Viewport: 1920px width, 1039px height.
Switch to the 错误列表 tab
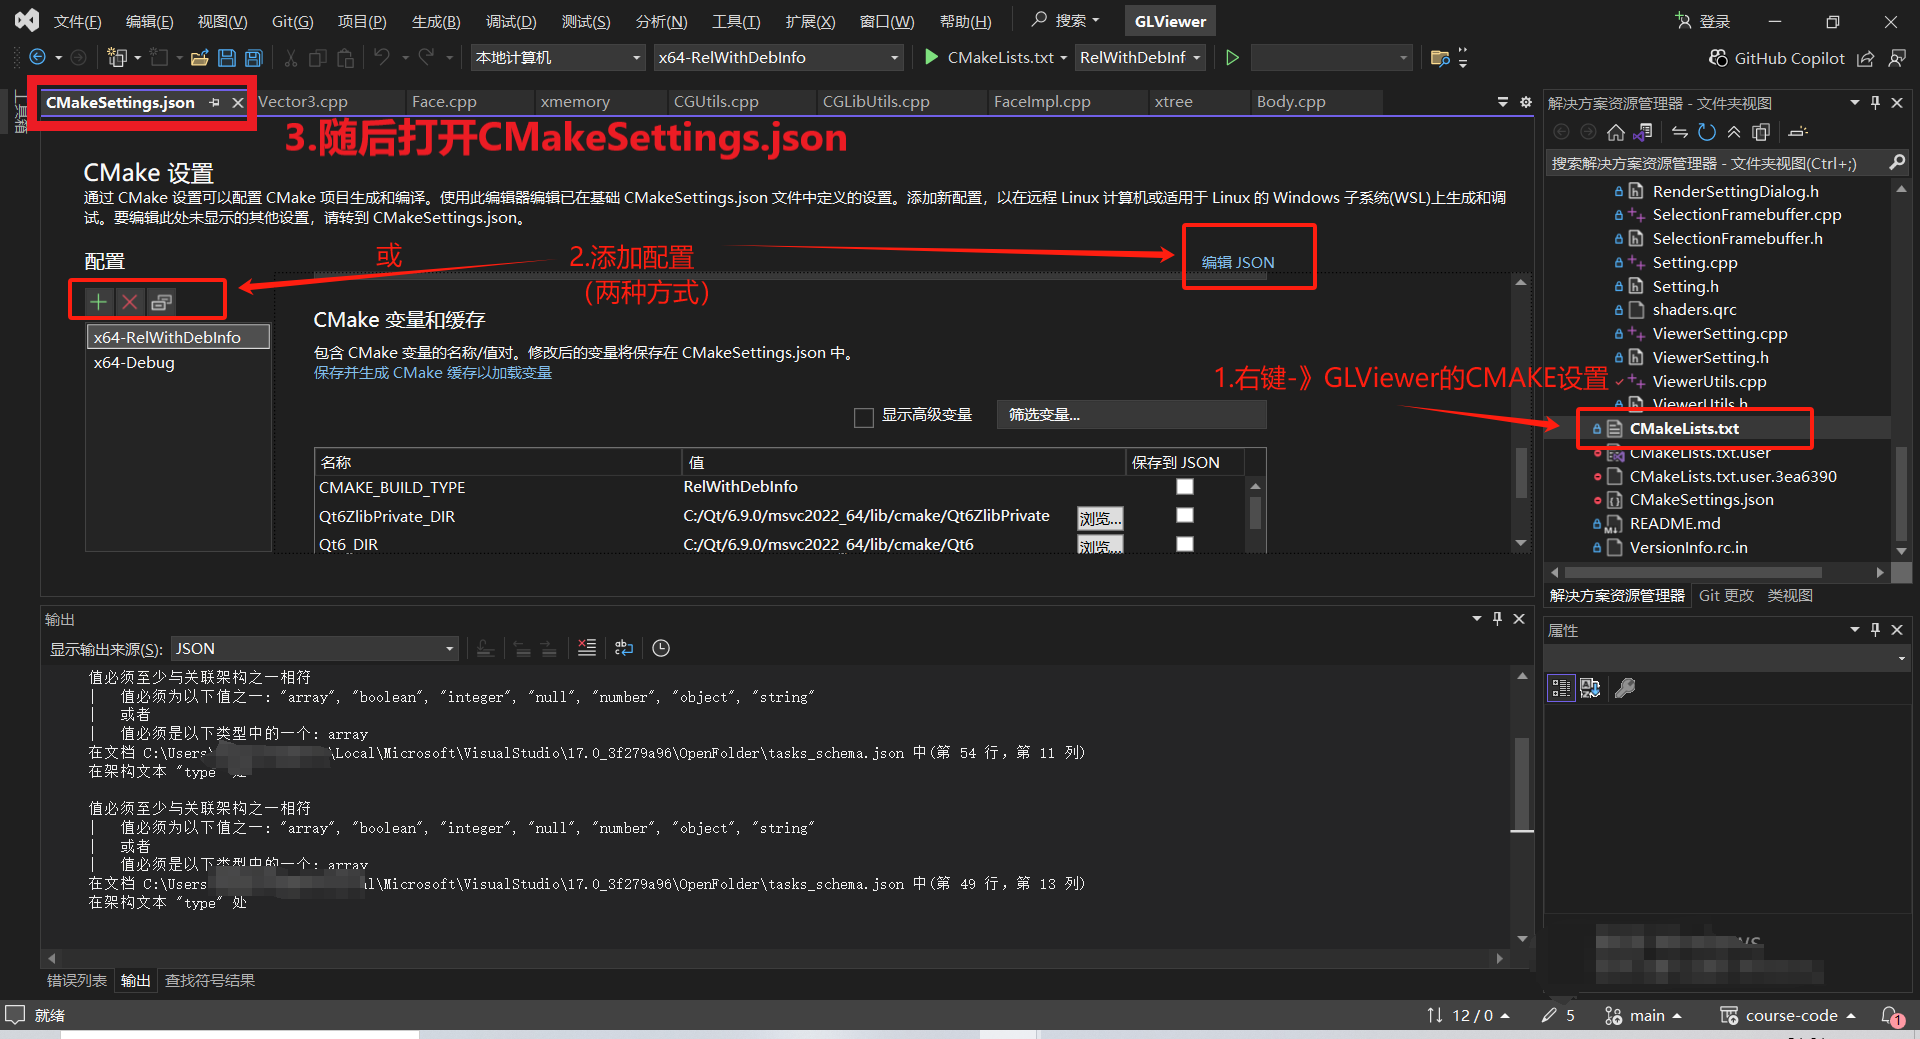click(76, 981)
